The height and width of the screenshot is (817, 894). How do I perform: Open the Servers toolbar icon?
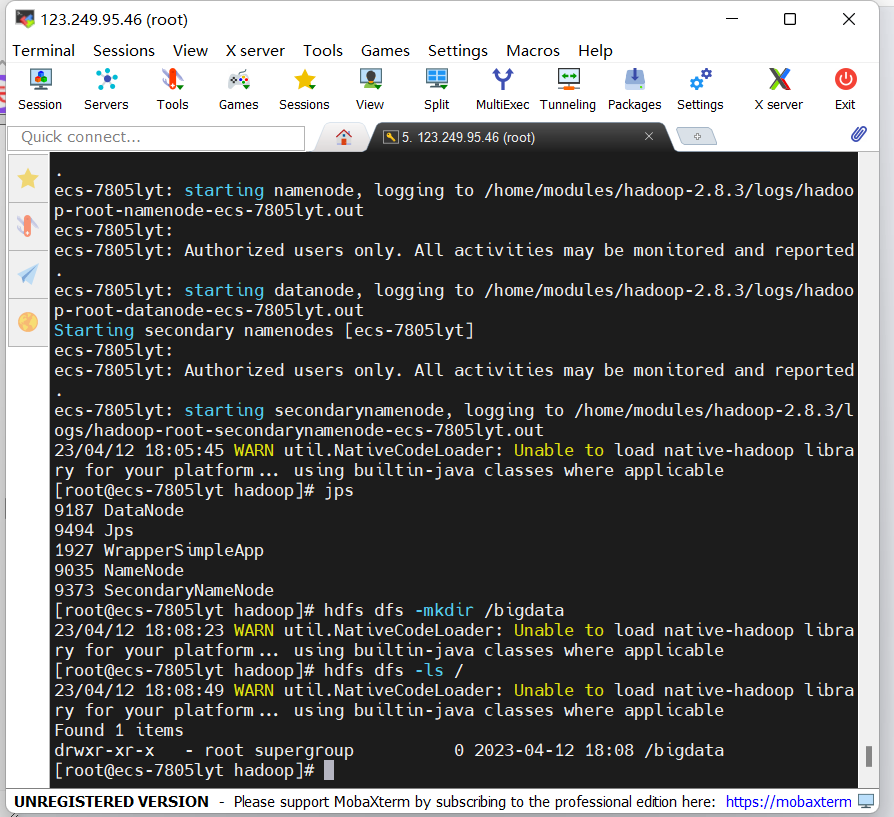pos(106,89)
